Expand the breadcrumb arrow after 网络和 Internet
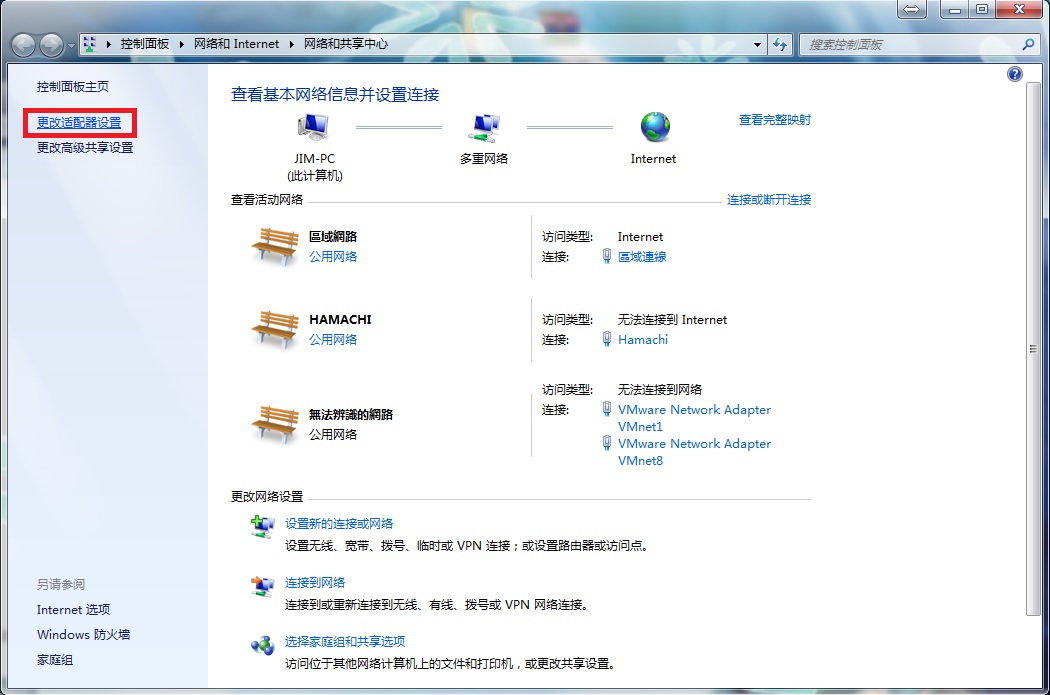 [x=292, y=45]
